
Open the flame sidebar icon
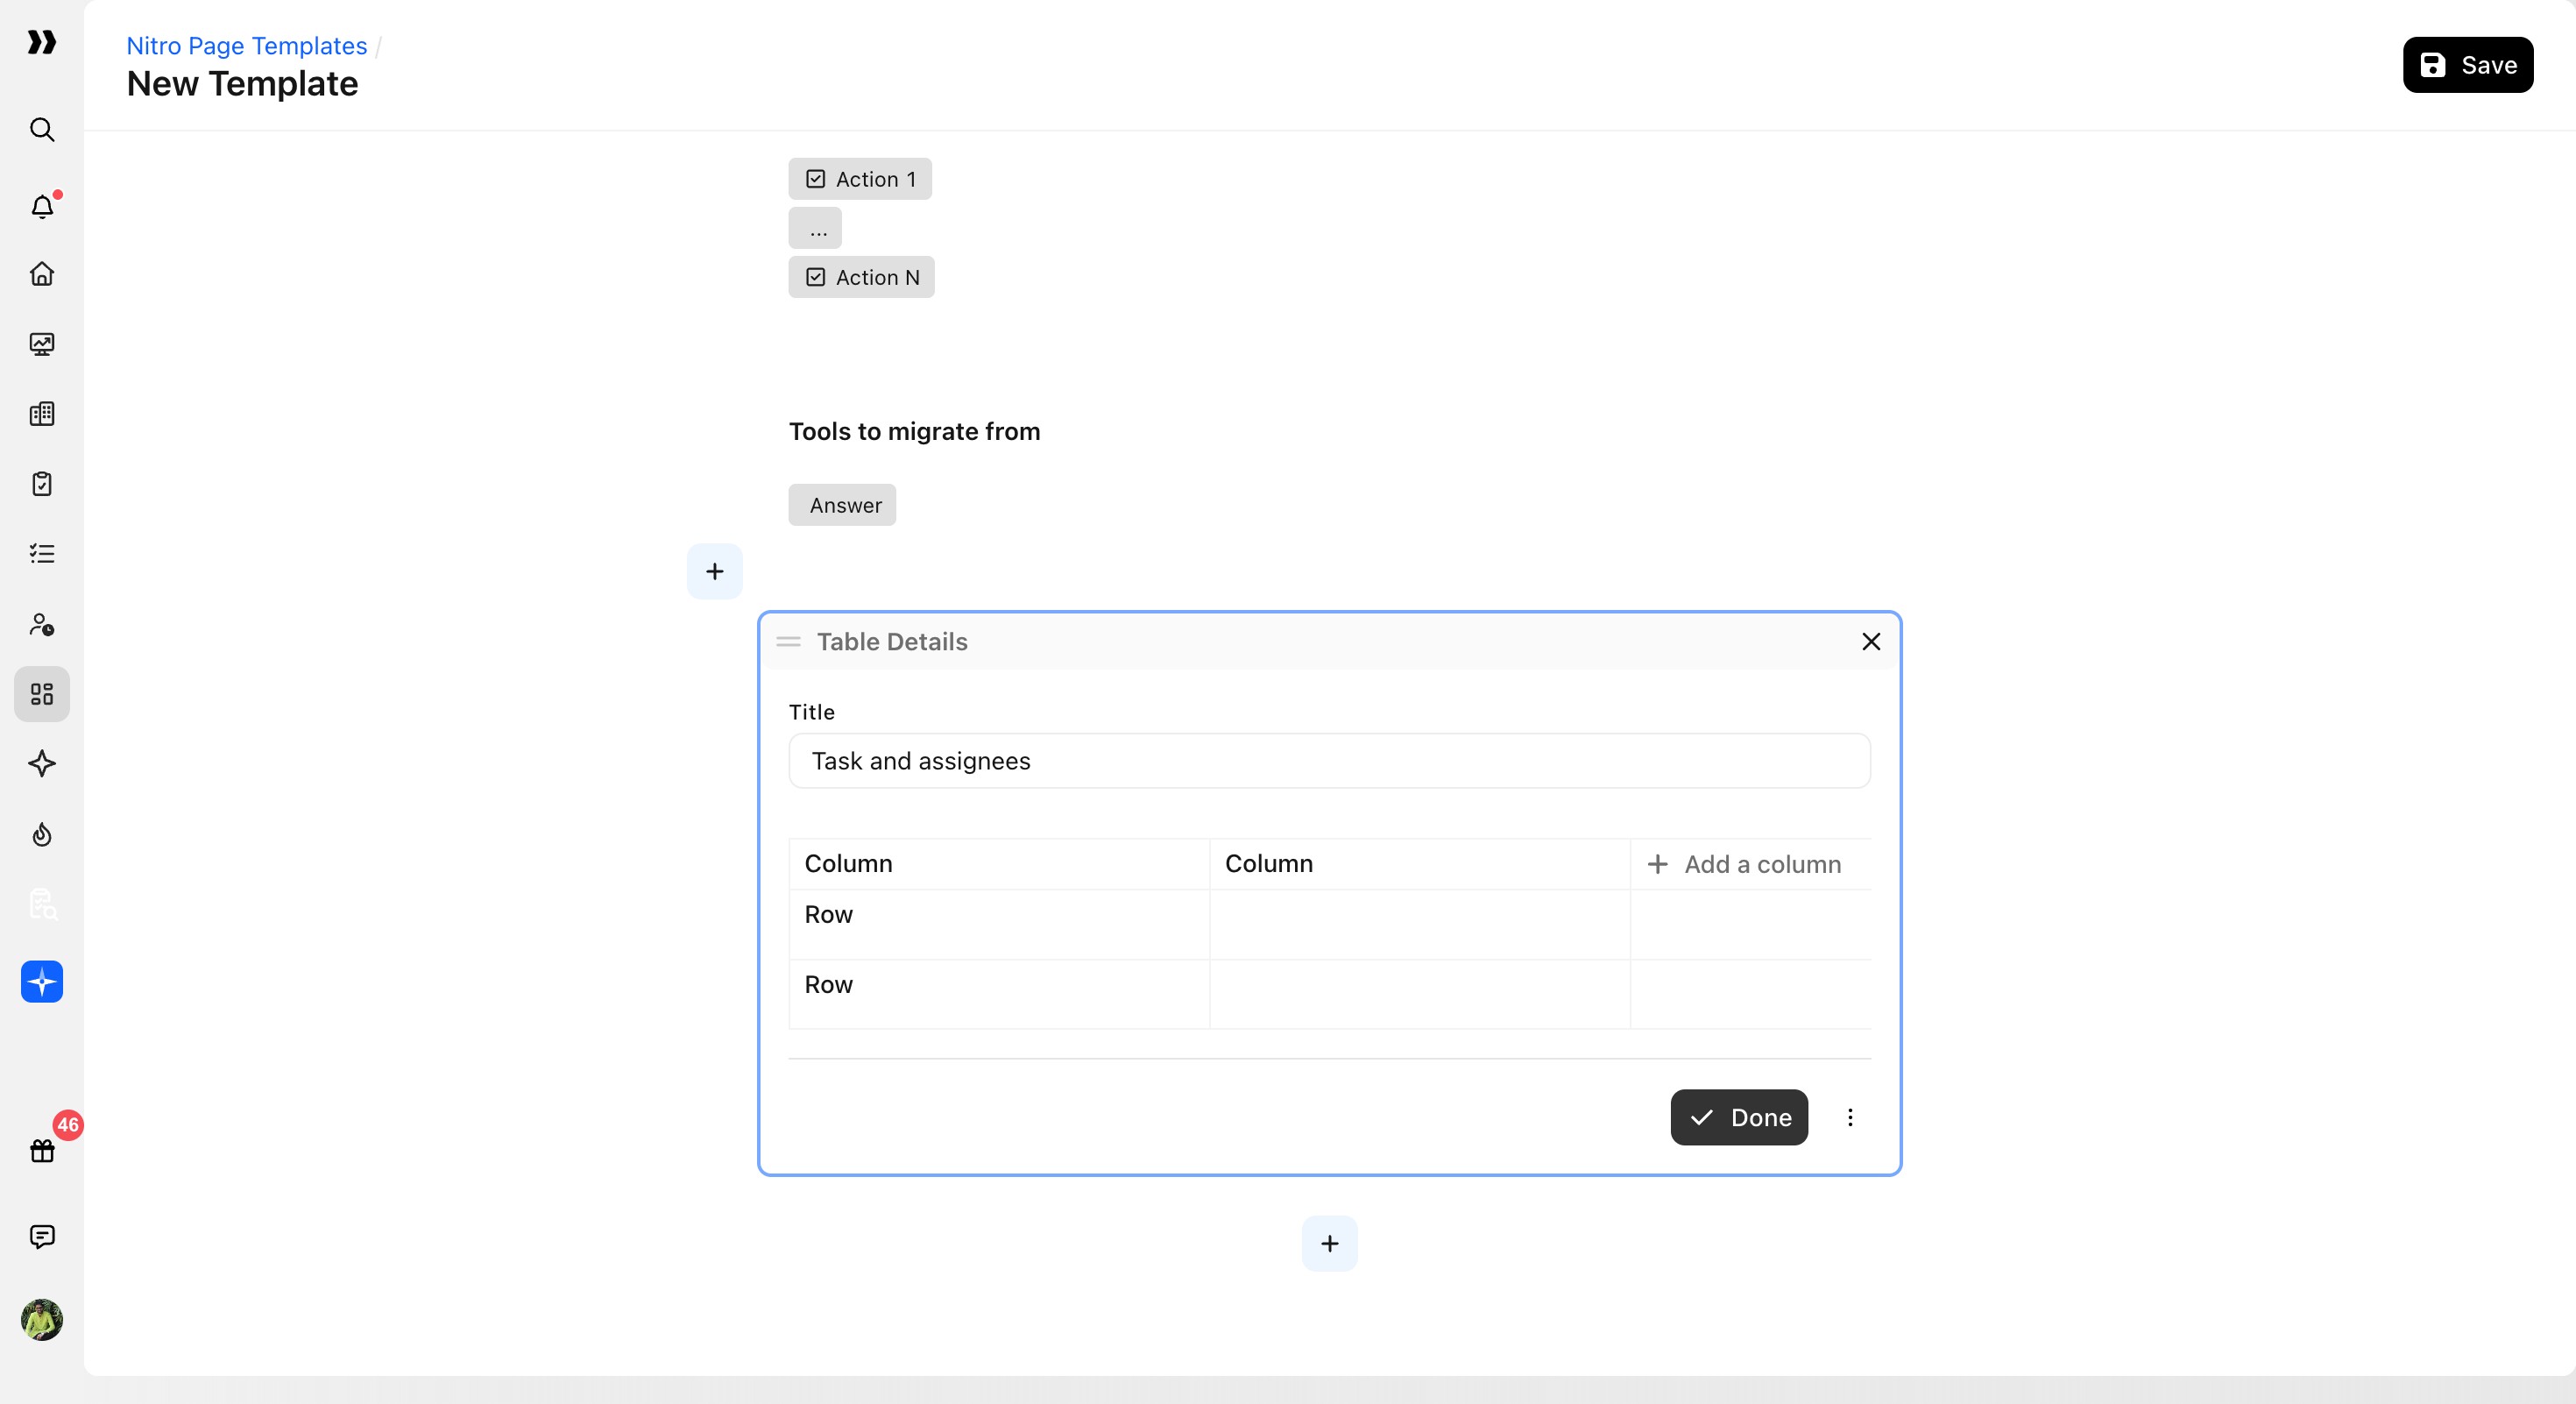click(42, 834)
